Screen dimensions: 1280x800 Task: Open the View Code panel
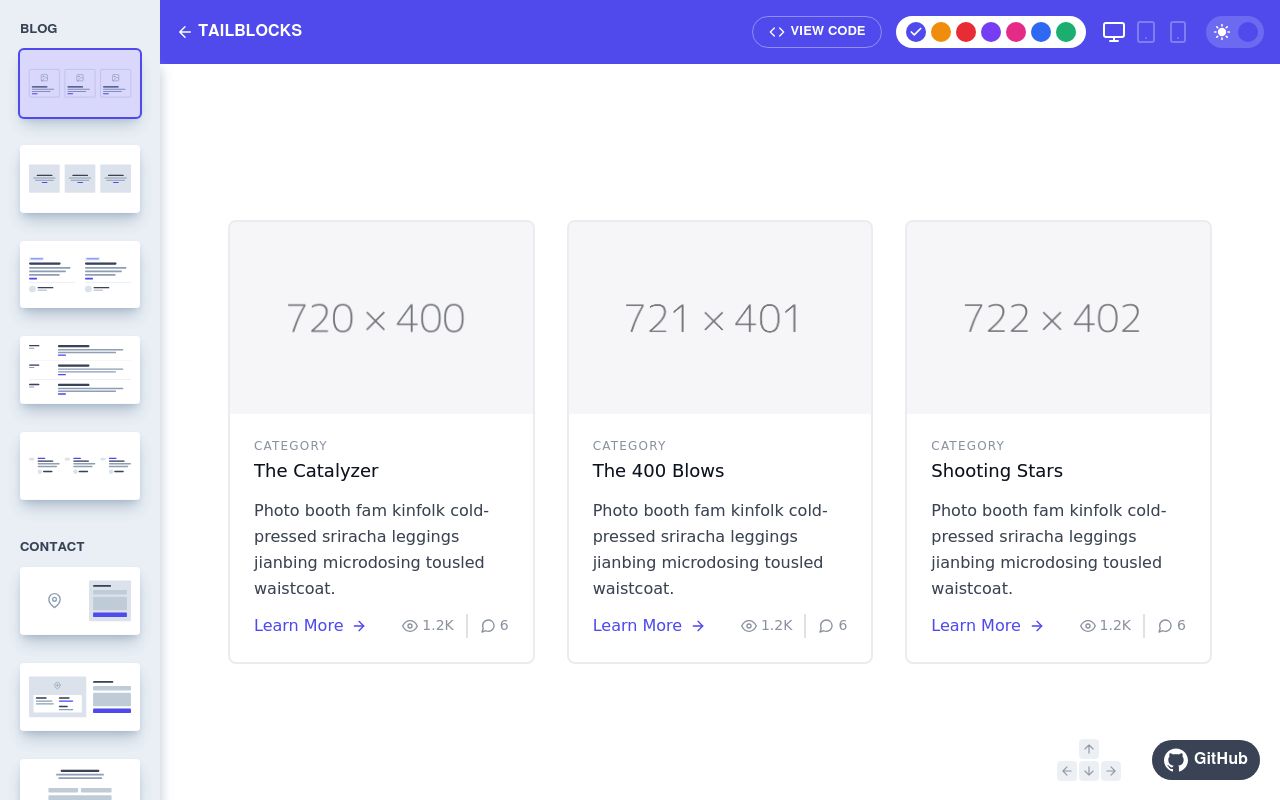[817, 32]
